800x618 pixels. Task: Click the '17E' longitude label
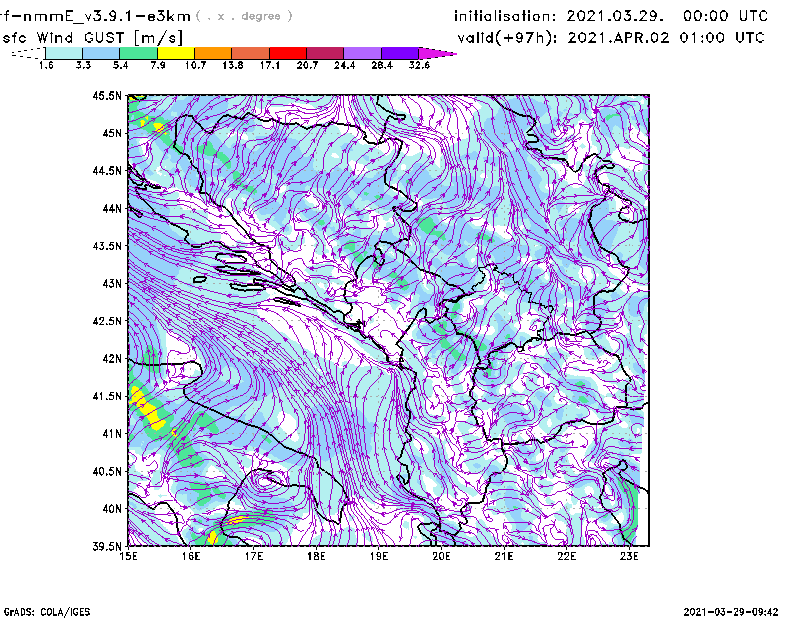tap(254, 556)
